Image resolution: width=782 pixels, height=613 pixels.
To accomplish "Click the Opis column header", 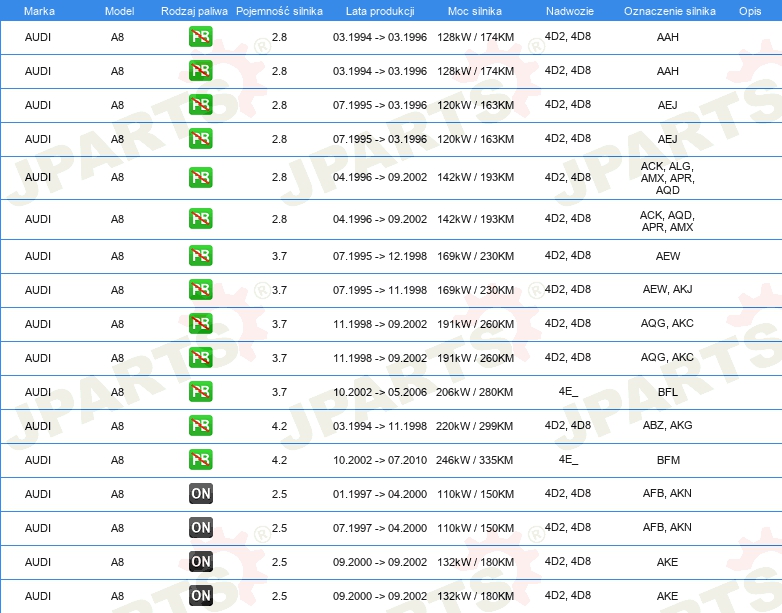I will [x=750, y=11].
